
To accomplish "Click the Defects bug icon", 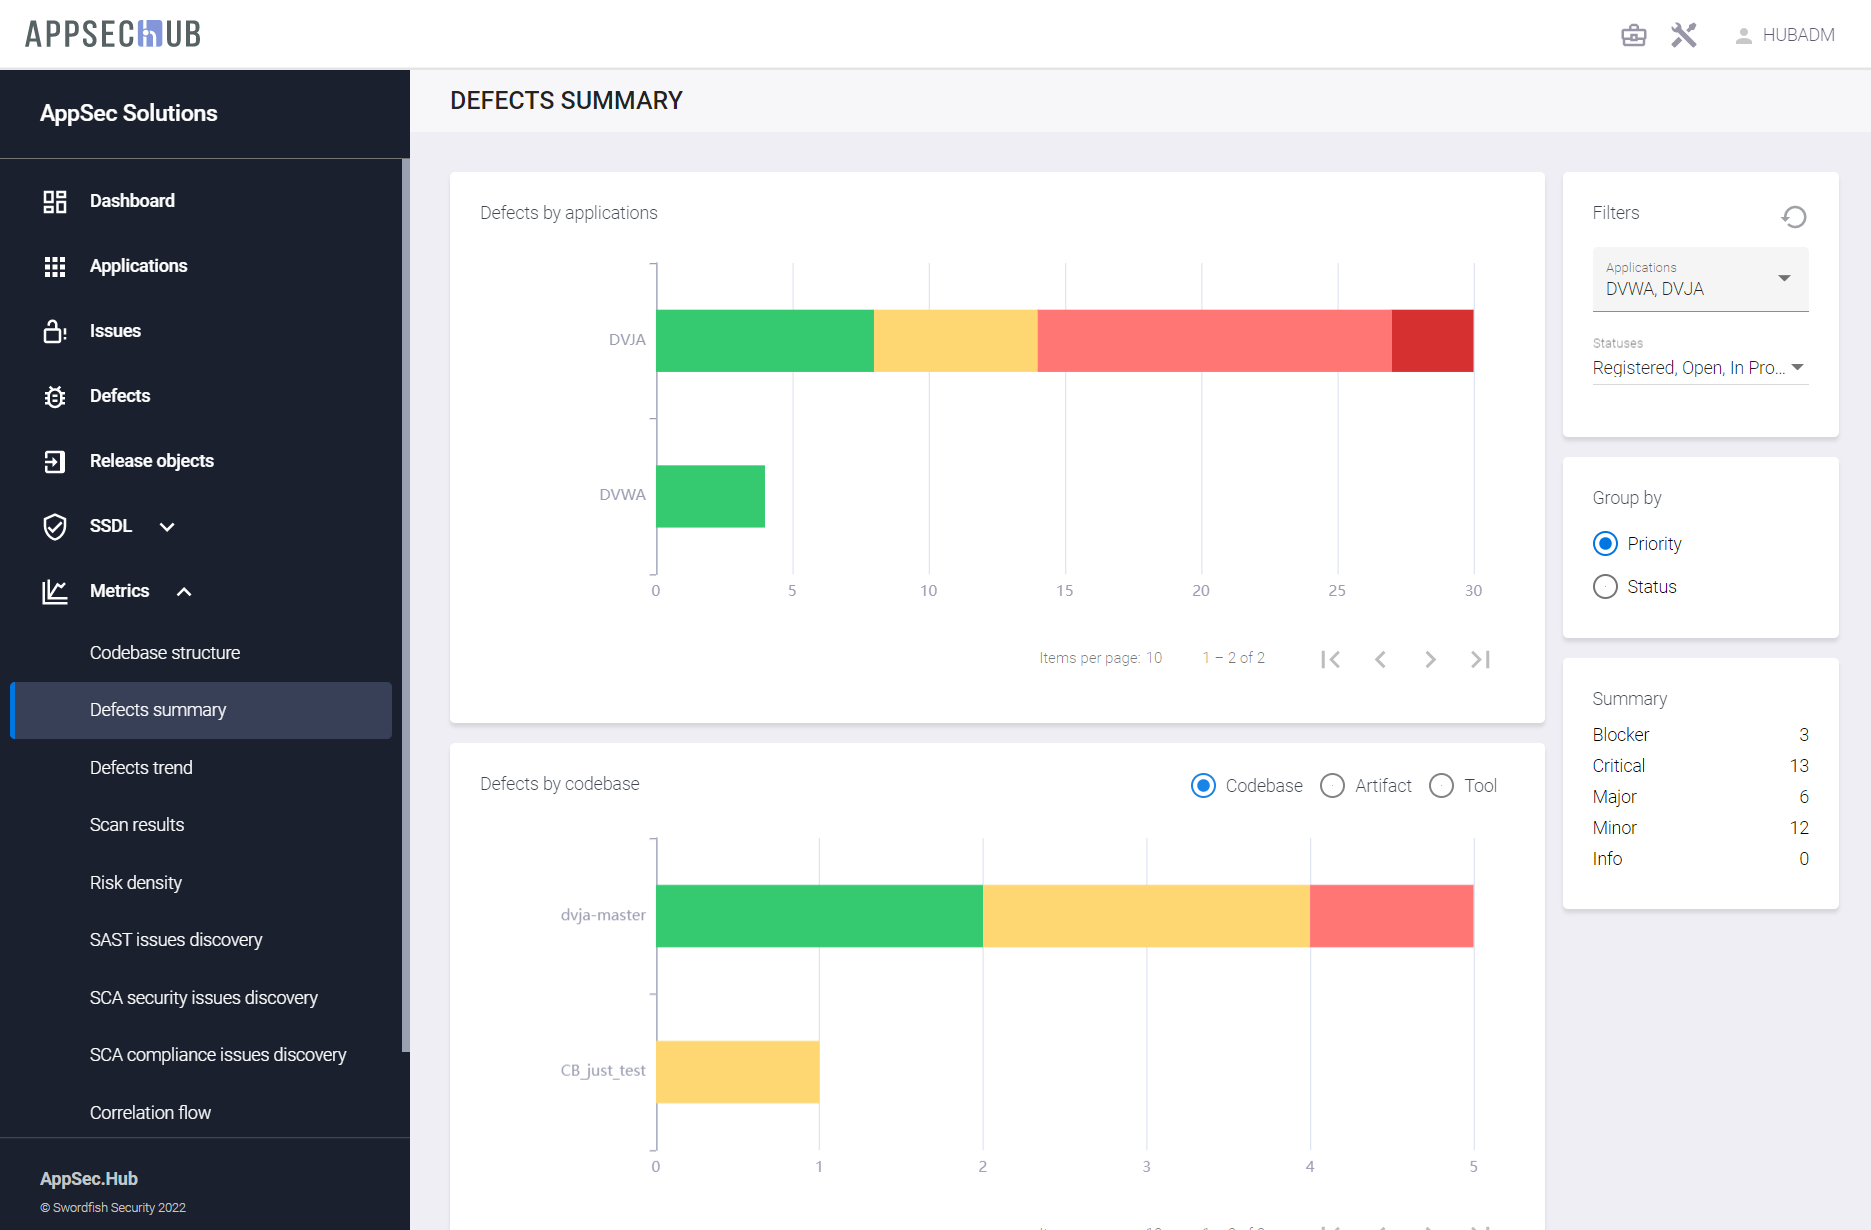I will [55, 397].
